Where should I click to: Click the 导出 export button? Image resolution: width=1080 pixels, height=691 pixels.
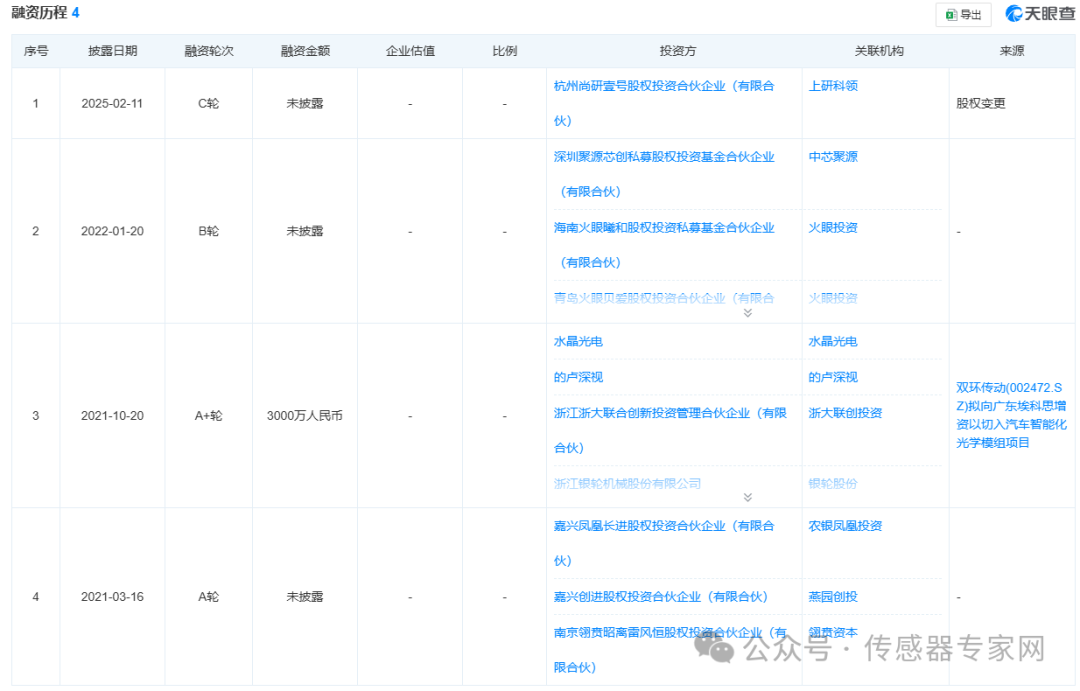click(x=963, y=14)
